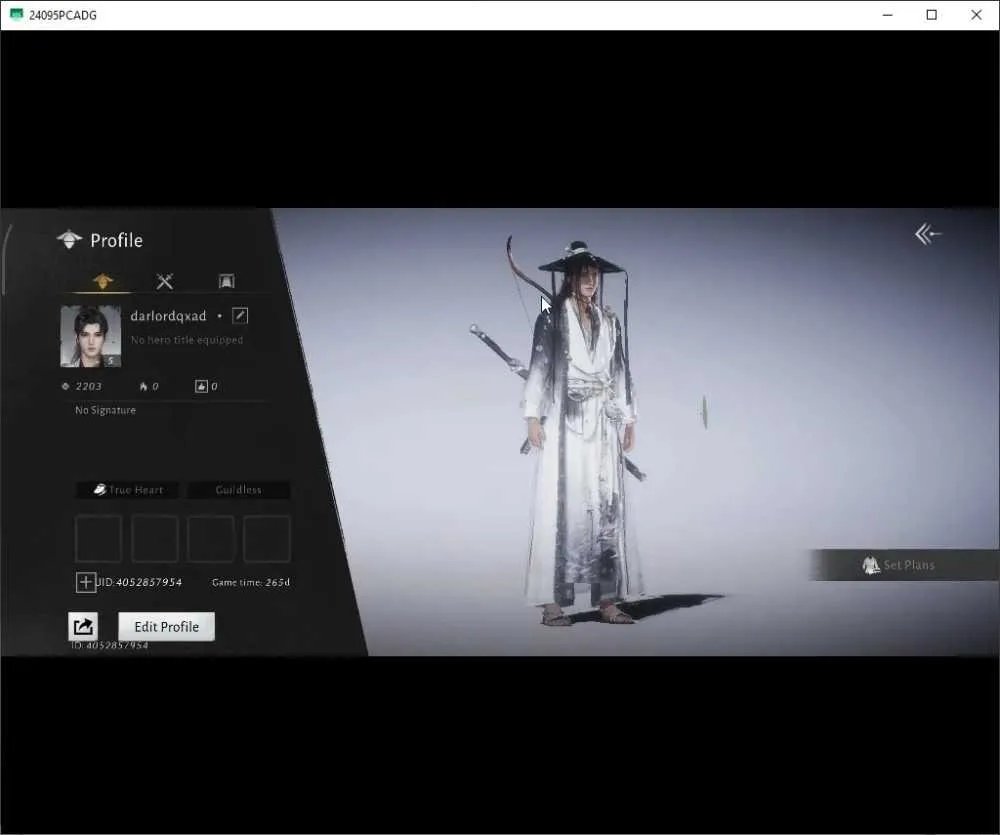Click the player avatar portrait
Screen dimensions: 1000x835
(x=91, y=336)
